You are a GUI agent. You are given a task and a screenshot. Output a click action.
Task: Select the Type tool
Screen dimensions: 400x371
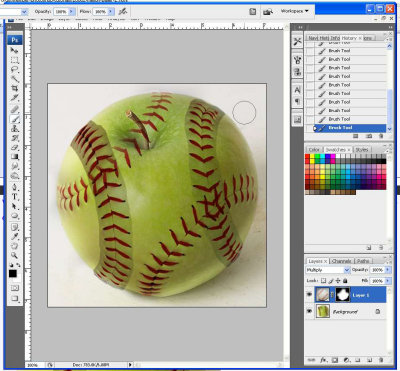click(14, 196)
